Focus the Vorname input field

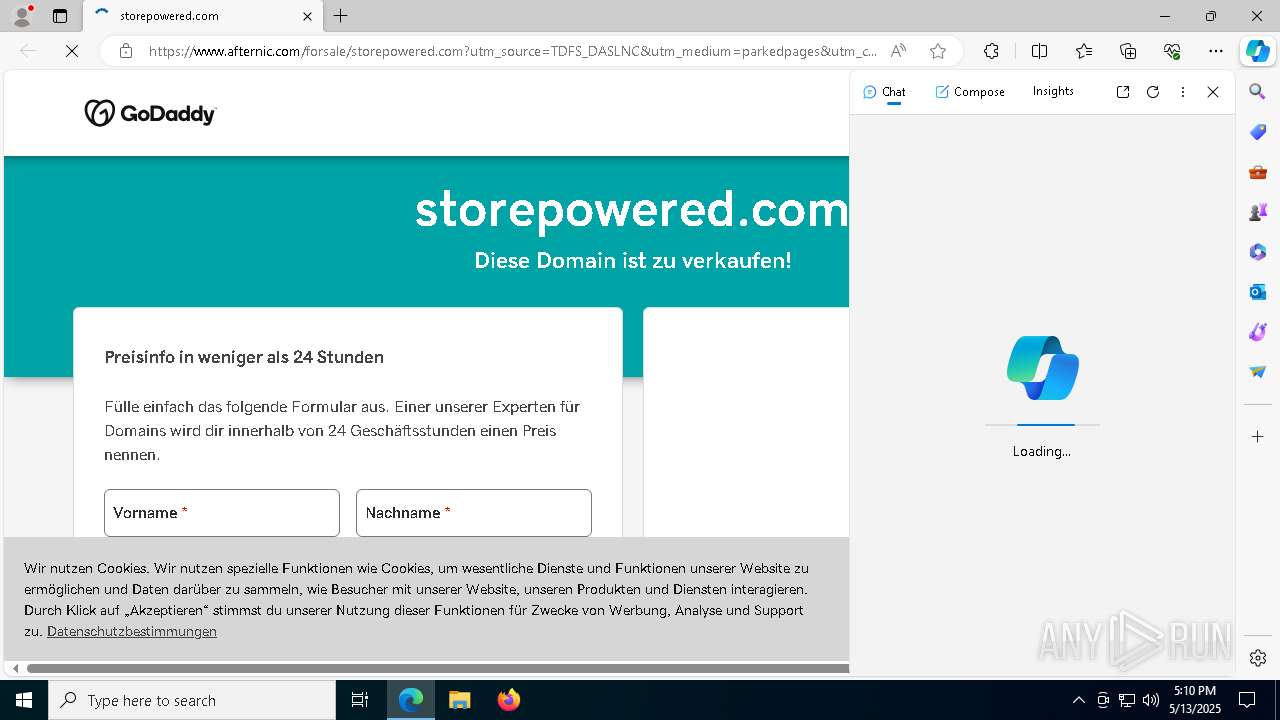(x=222, y=513)
